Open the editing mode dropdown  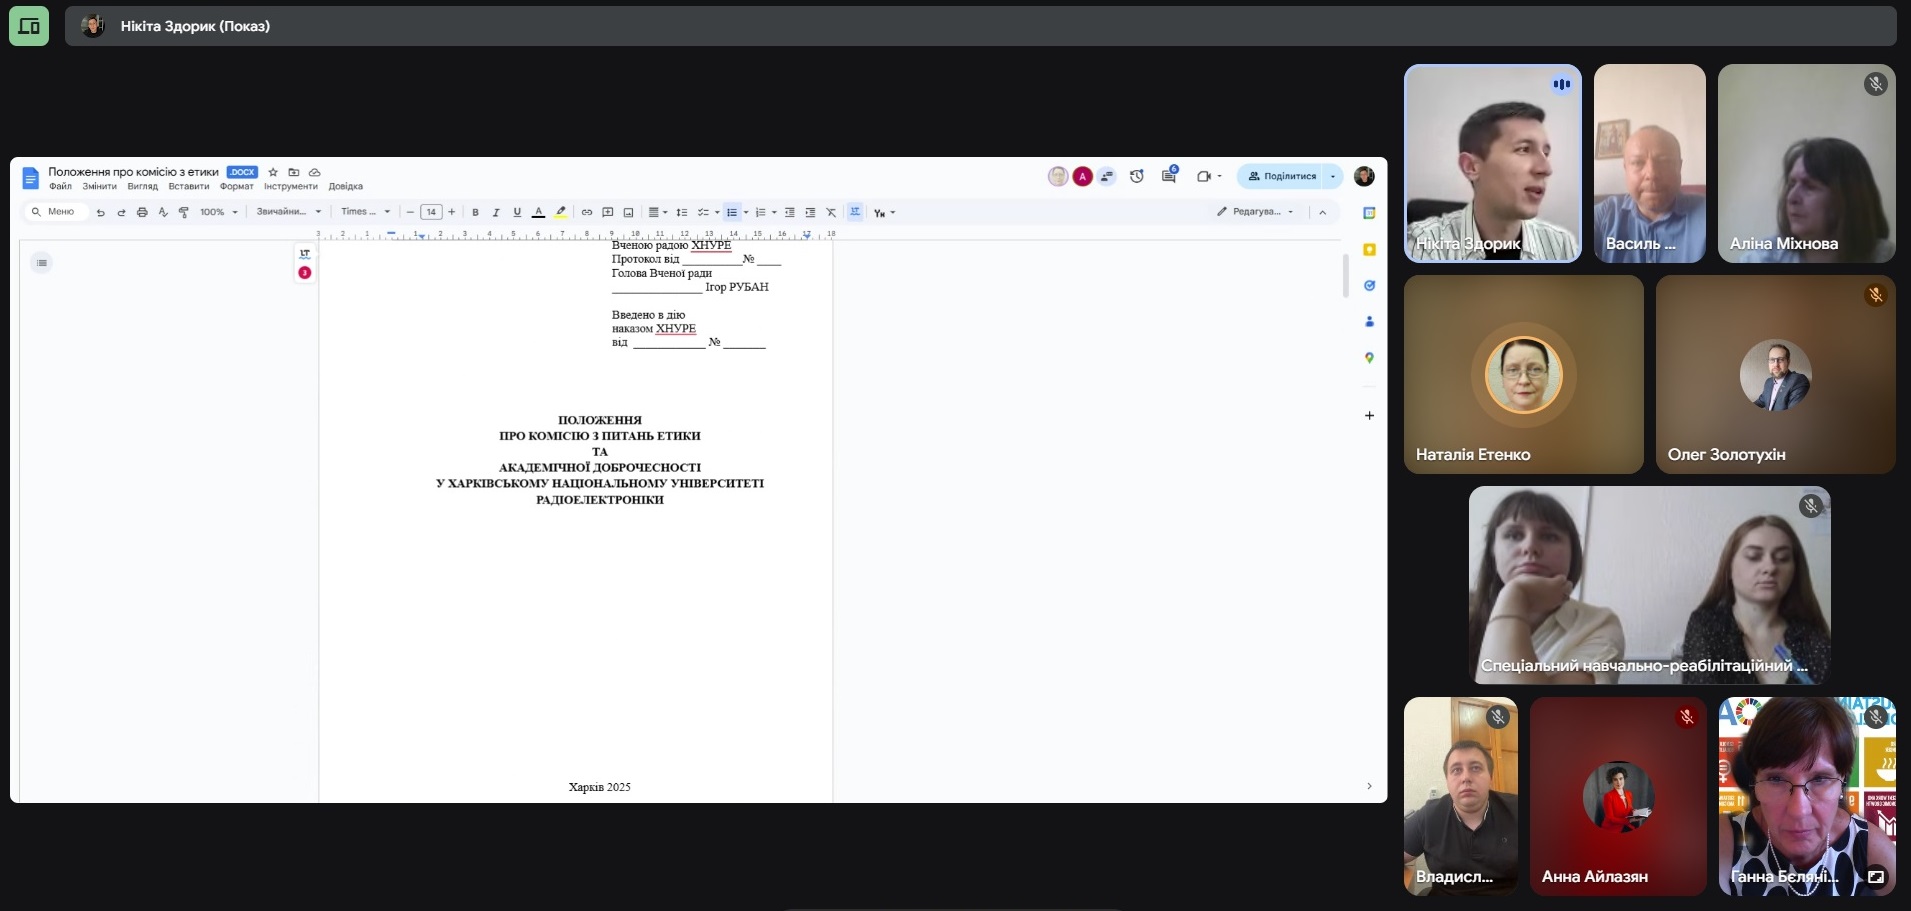coord(1255,212)
